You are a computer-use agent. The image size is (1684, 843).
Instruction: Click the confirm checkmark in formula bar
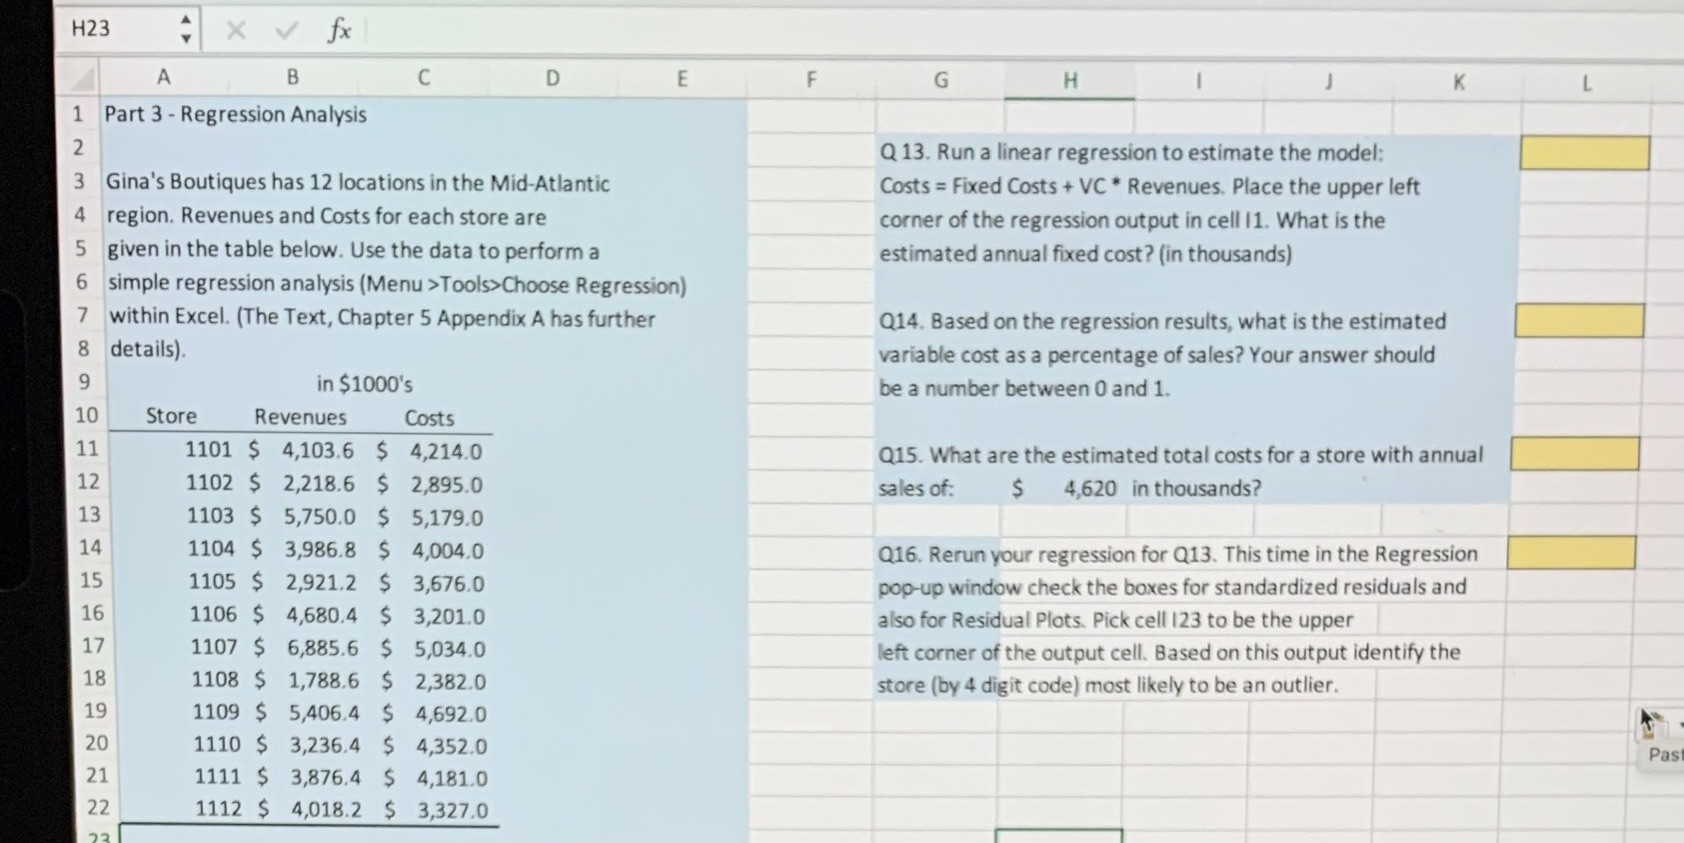point(287,30)
